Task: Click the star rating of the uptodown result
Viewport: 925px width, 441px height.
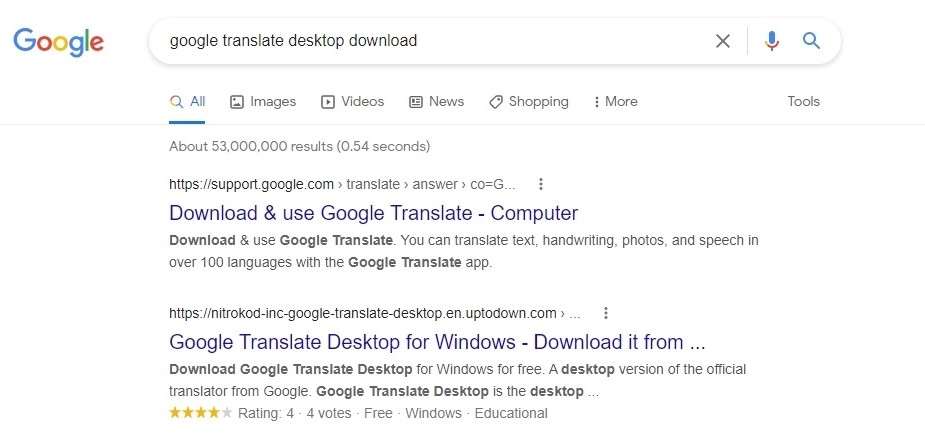Action: 201,413
